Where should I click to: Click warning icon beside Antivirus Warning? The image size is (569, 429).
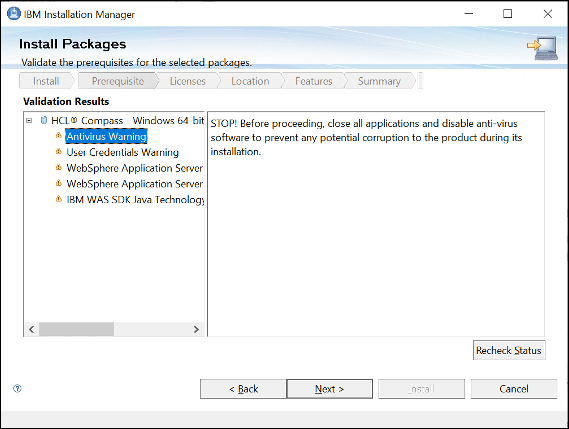pyautogui.click(x=58, y=136)
